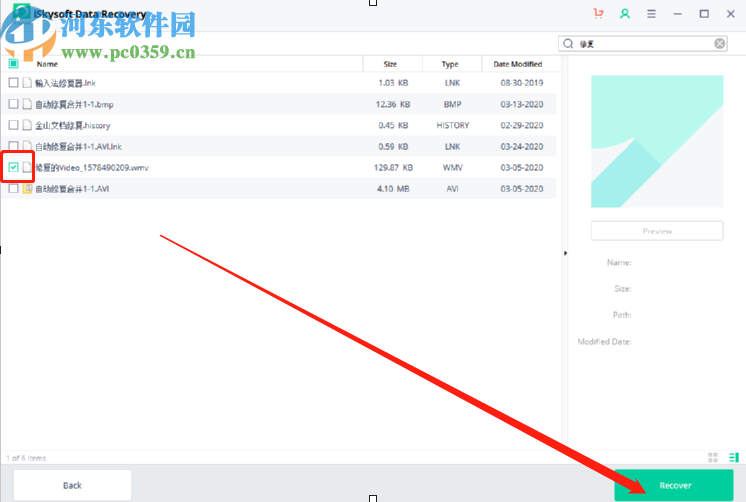
Task: Click the iSkysoft app logo icon
Action: pos(21,12)
